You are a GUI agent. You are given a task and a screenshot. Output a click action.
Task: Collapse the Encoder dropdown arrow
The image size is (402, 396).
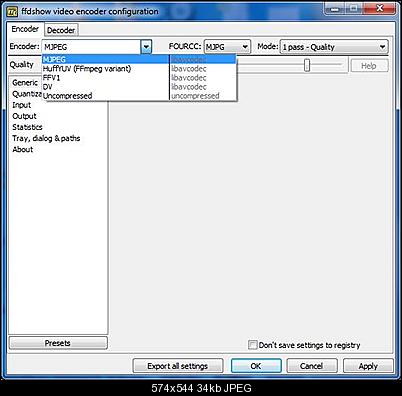(x=146, y=47)
